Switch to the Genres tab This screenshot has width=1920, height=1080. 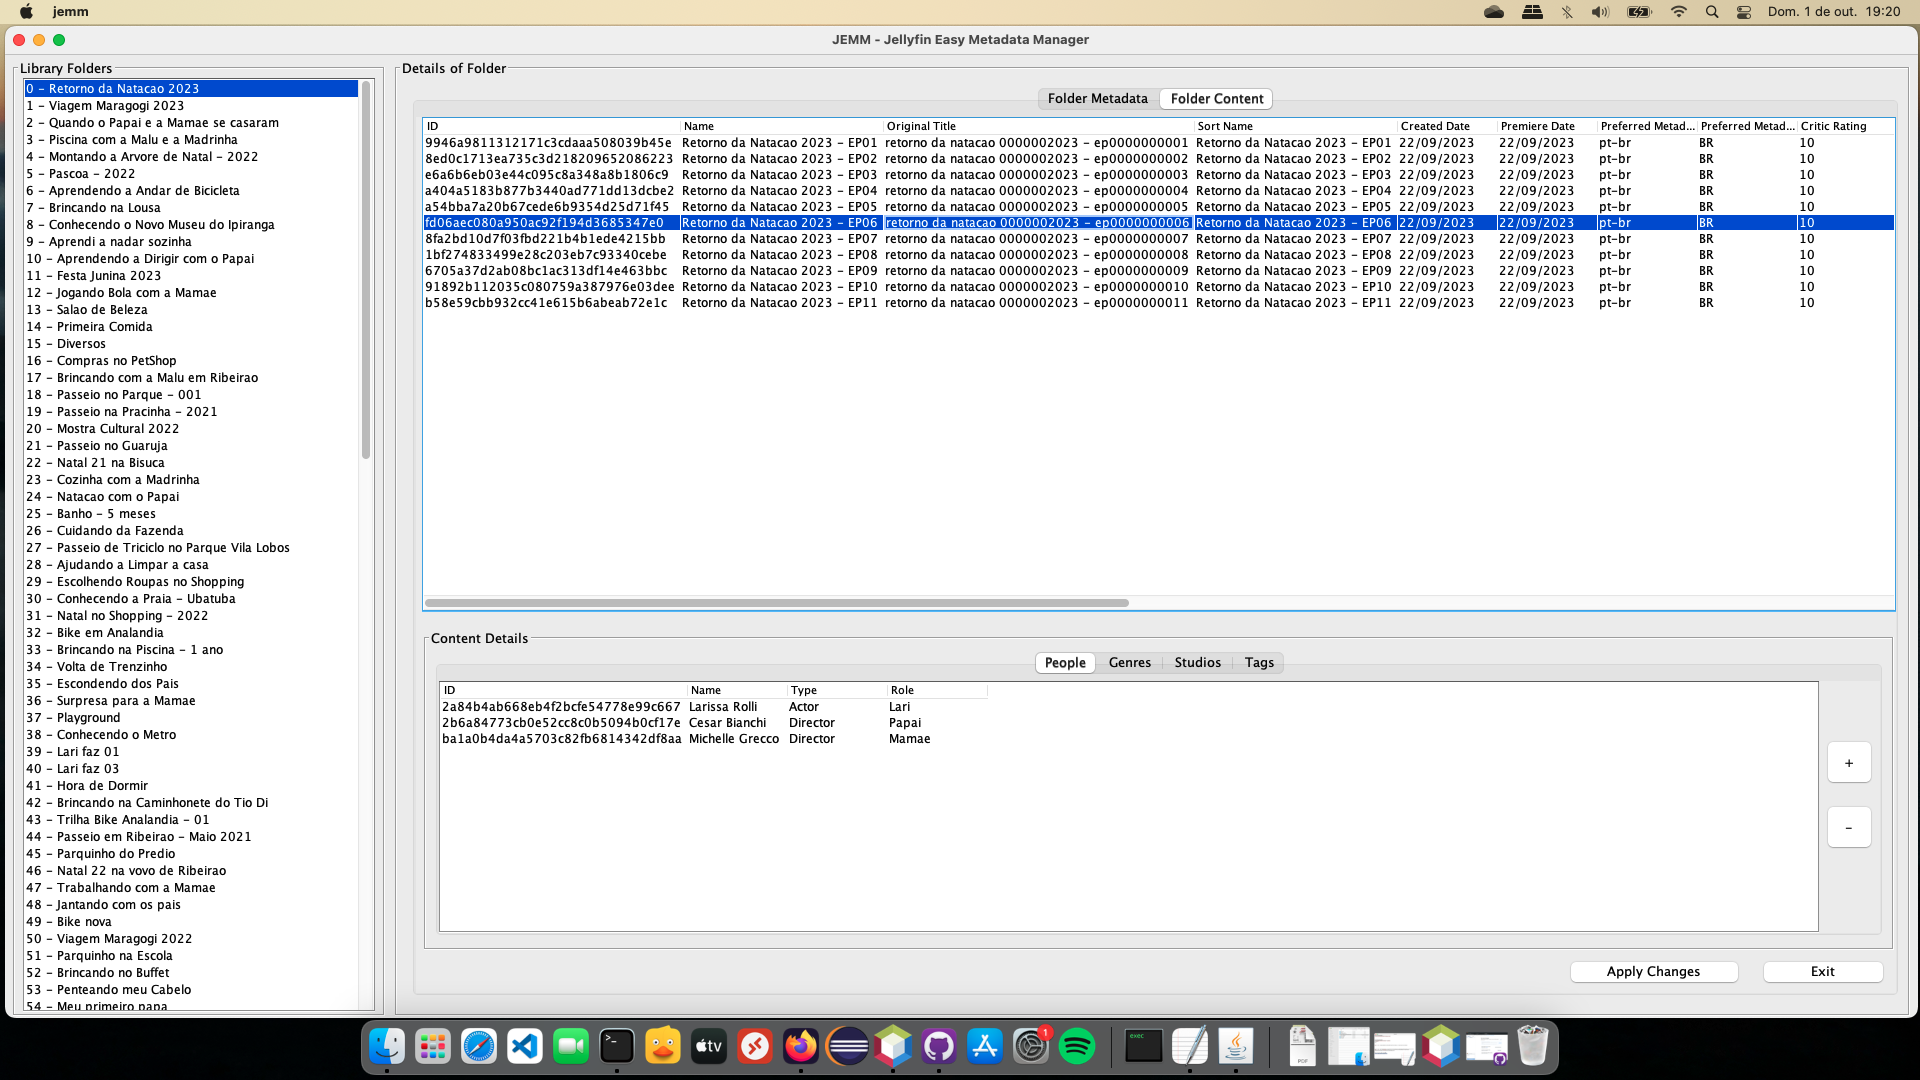pyautogui.click(x=1129, y=663)
